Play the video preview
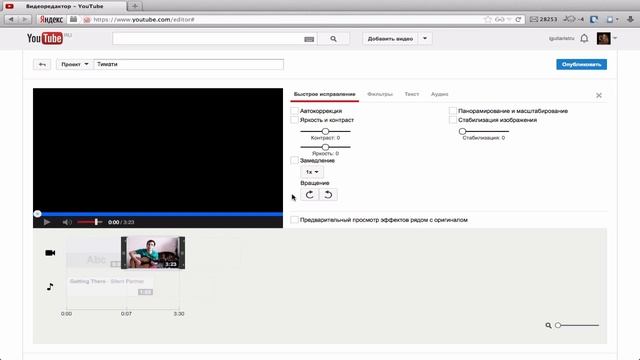The image size is (640, 360). (x=47, y=222)
